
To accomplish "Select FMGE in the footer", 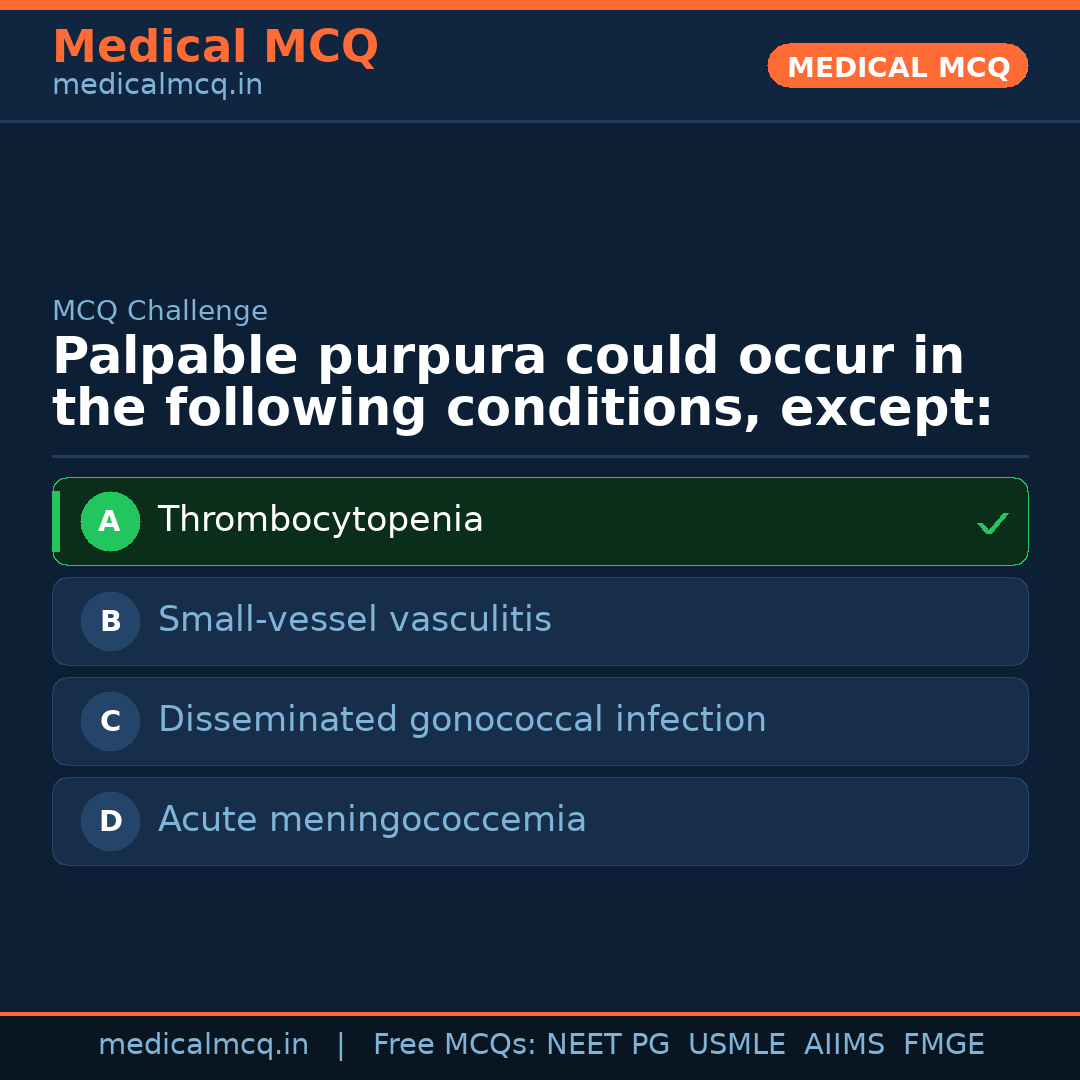I will tap(943, 1045).
